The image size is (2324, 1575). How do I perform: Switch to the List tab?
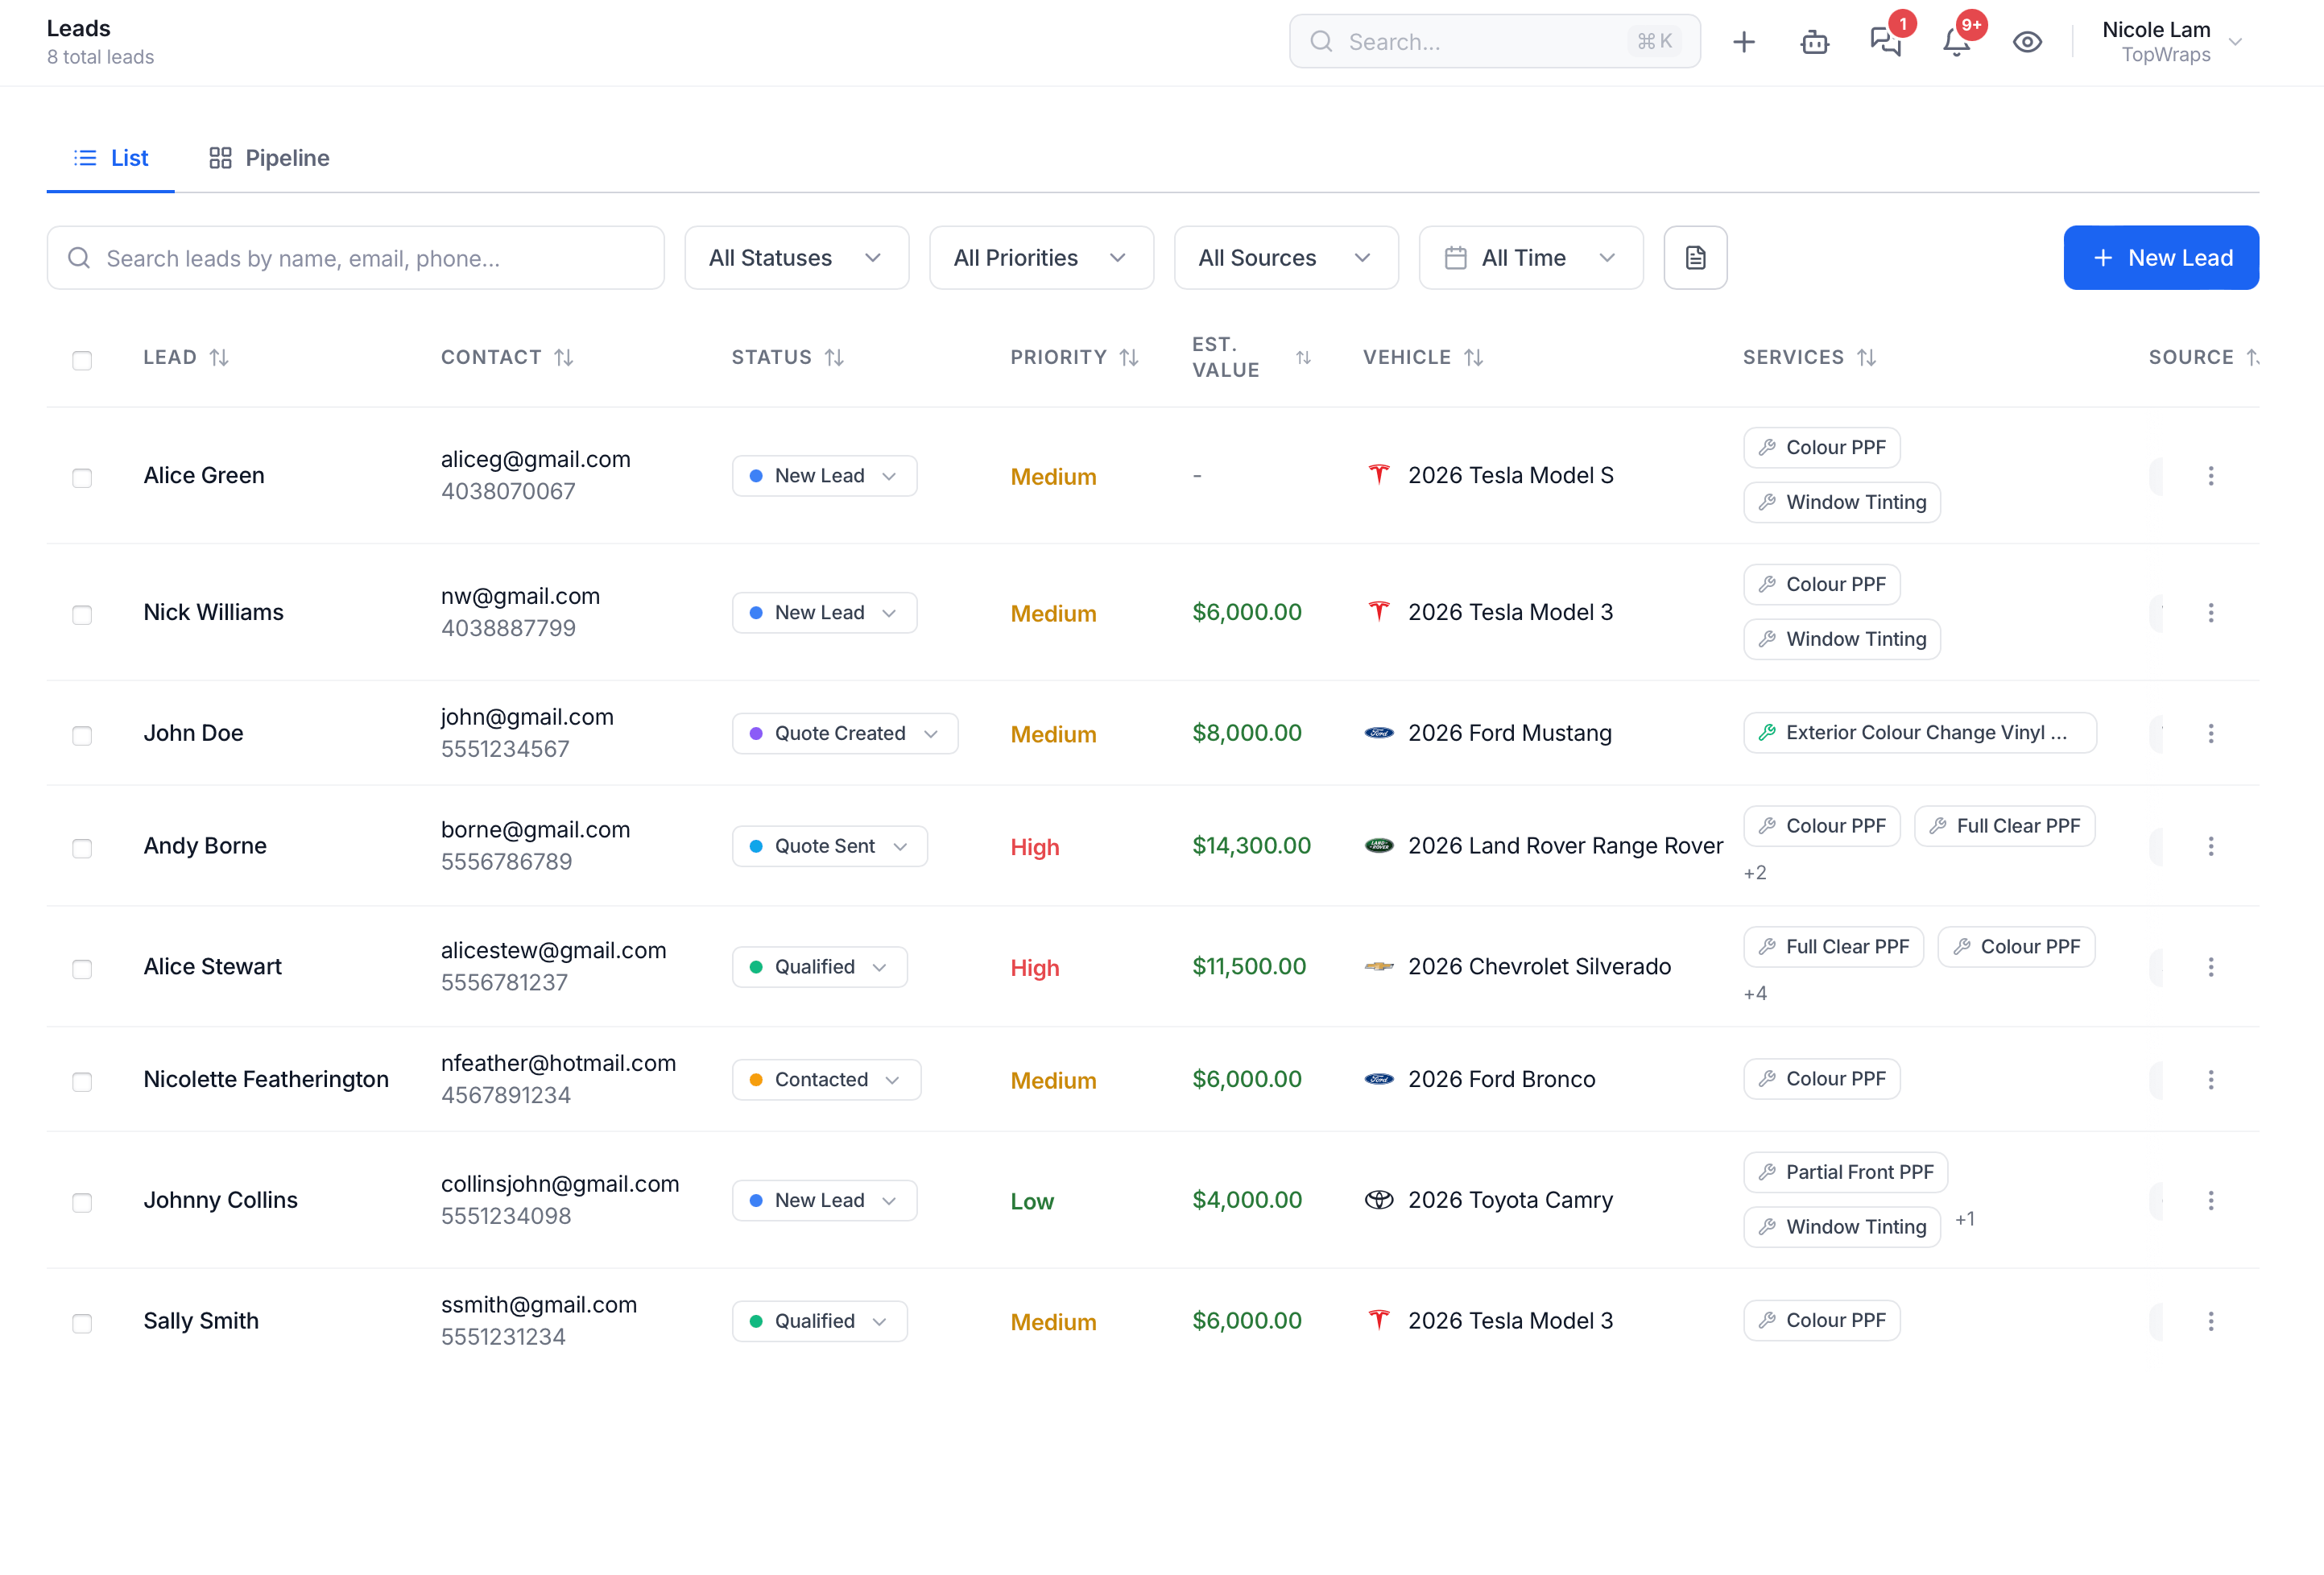111,158
